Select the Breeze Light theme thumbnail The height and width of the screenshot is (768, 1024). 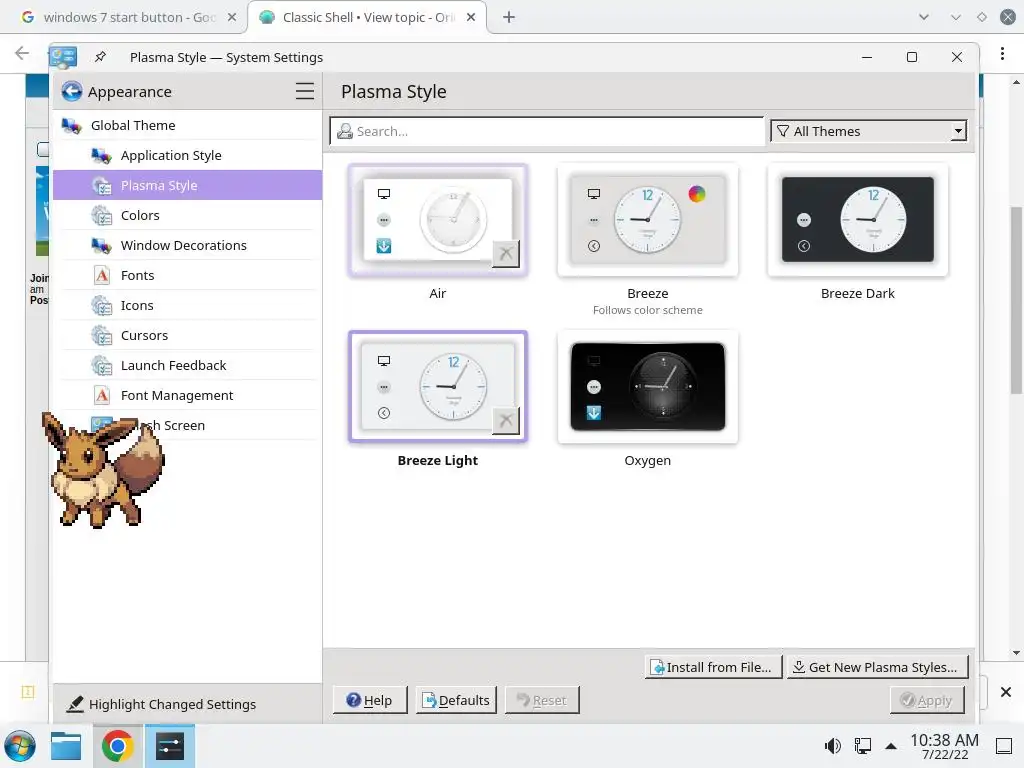coord(438,388)
